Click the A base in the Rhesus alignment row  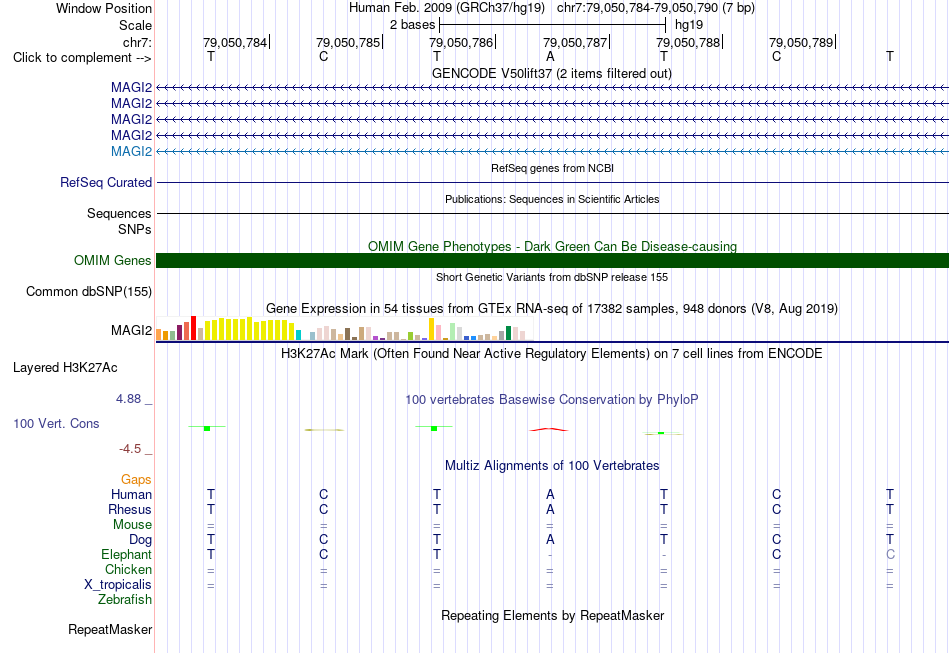pos(550,509)
